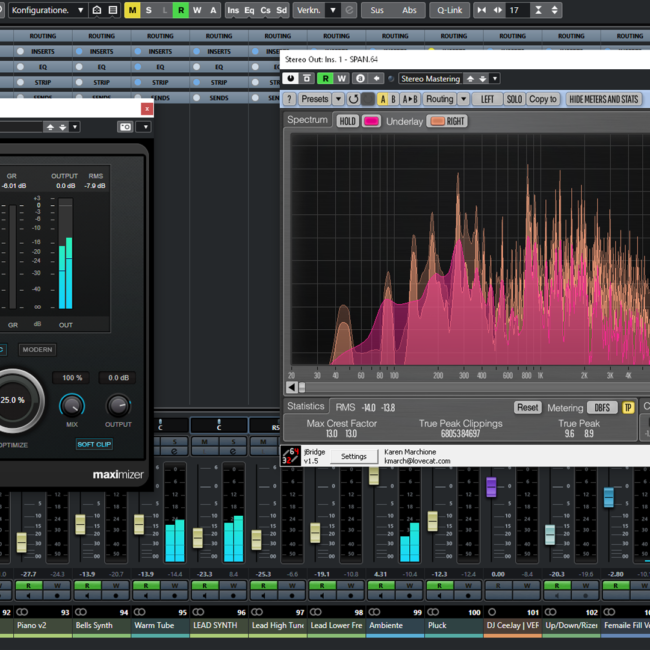The width and height of the screenshot is (650, 650).
Task: Click the Pluck channel volume fader
Action: point(432,521)
